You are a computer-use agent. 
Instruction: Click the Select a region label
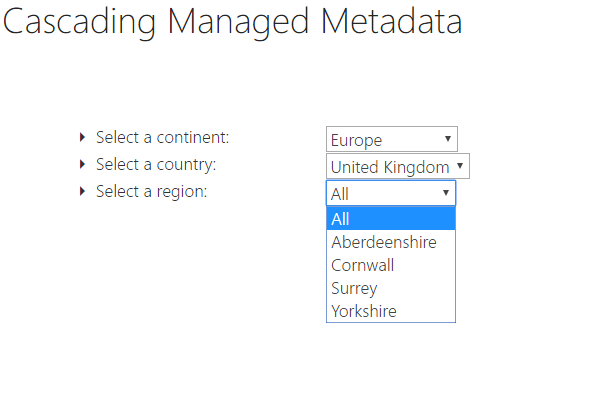(x=151, y=192)
